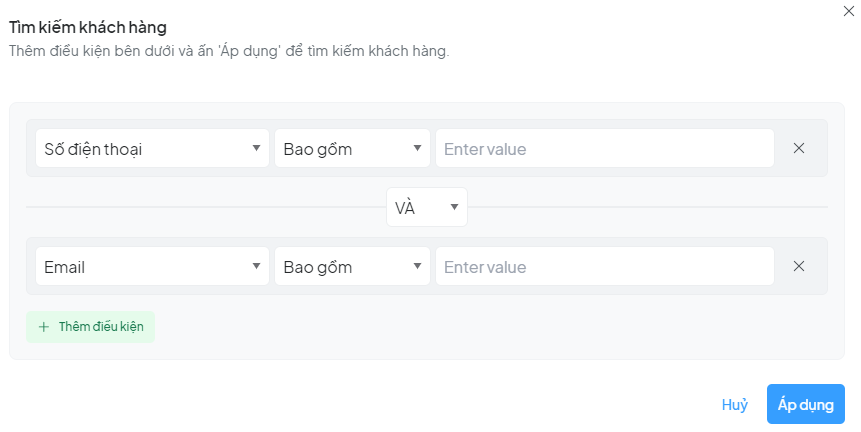Click the plus icon in Thêm điều kiện
The height and width of the screenshot is (432, 861).
pos(43,327)
